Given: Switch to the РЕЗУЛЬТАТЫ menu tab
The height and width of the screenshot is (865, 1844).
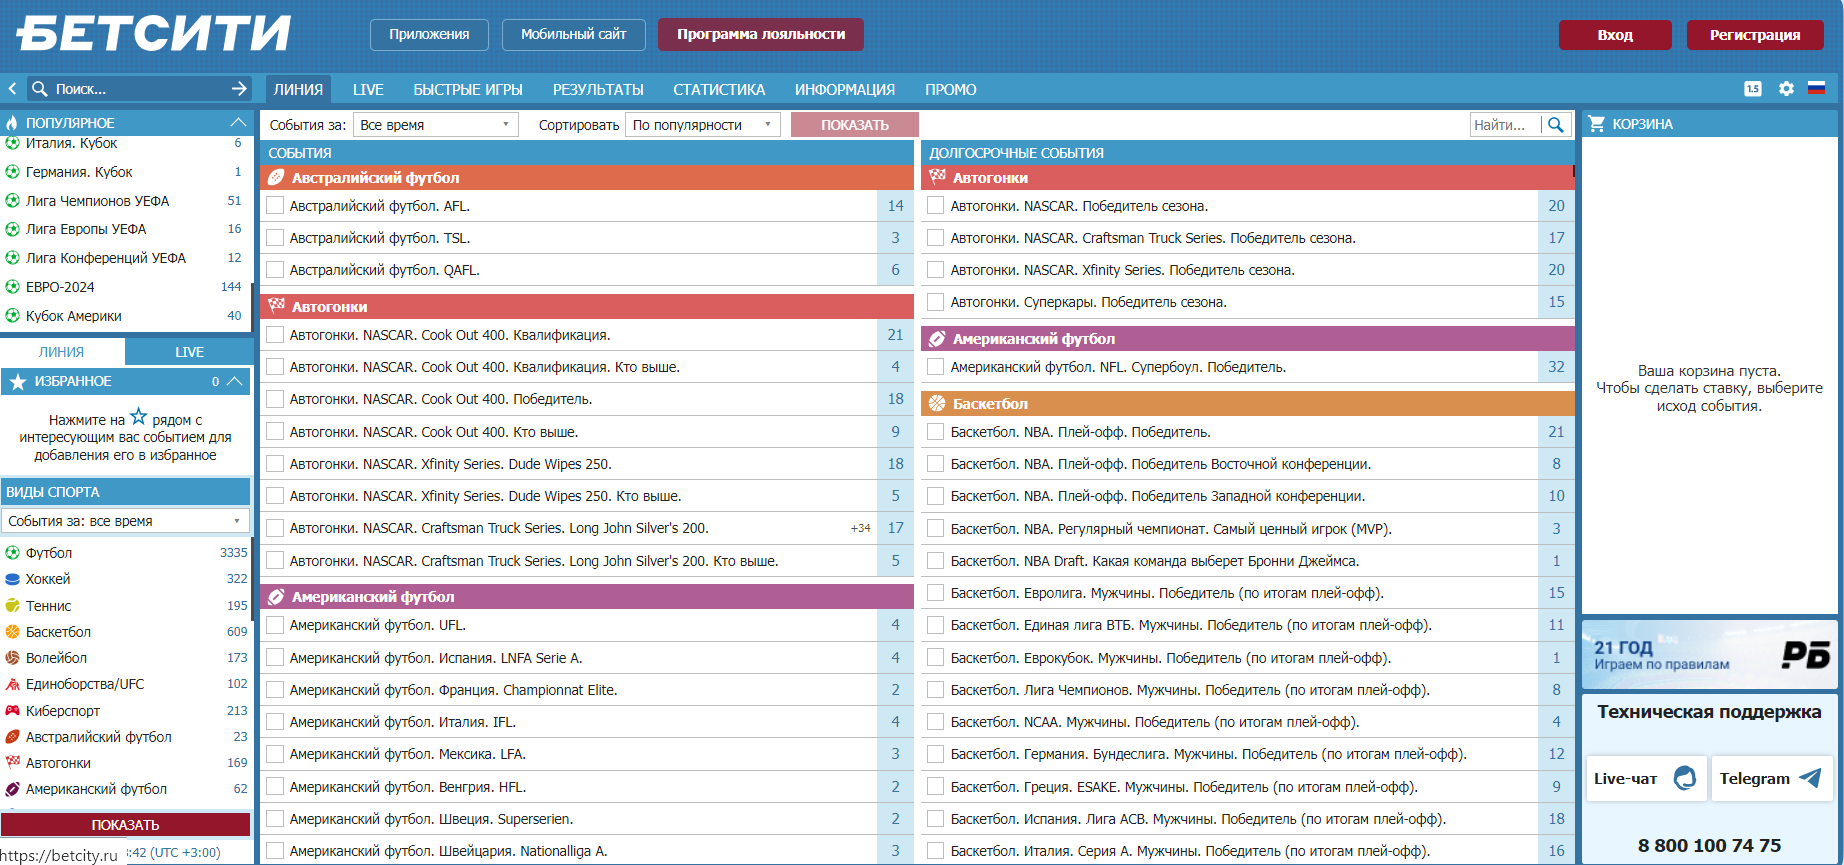Looking at the screenshot, I should [598, 90].
